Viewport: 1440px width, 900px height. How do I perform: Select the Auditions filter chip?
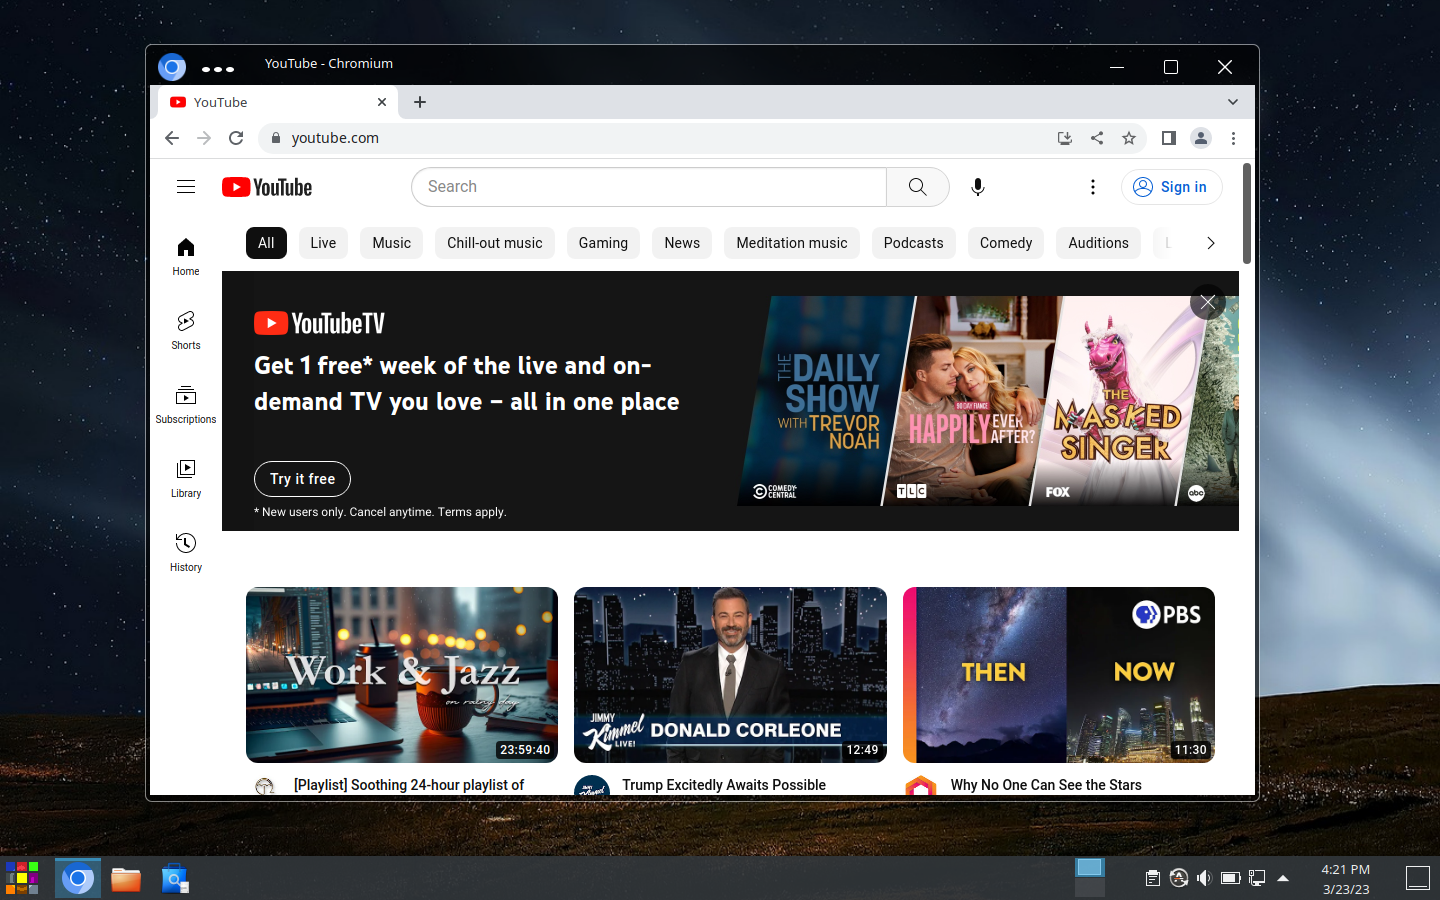[x=1098, y=243]
